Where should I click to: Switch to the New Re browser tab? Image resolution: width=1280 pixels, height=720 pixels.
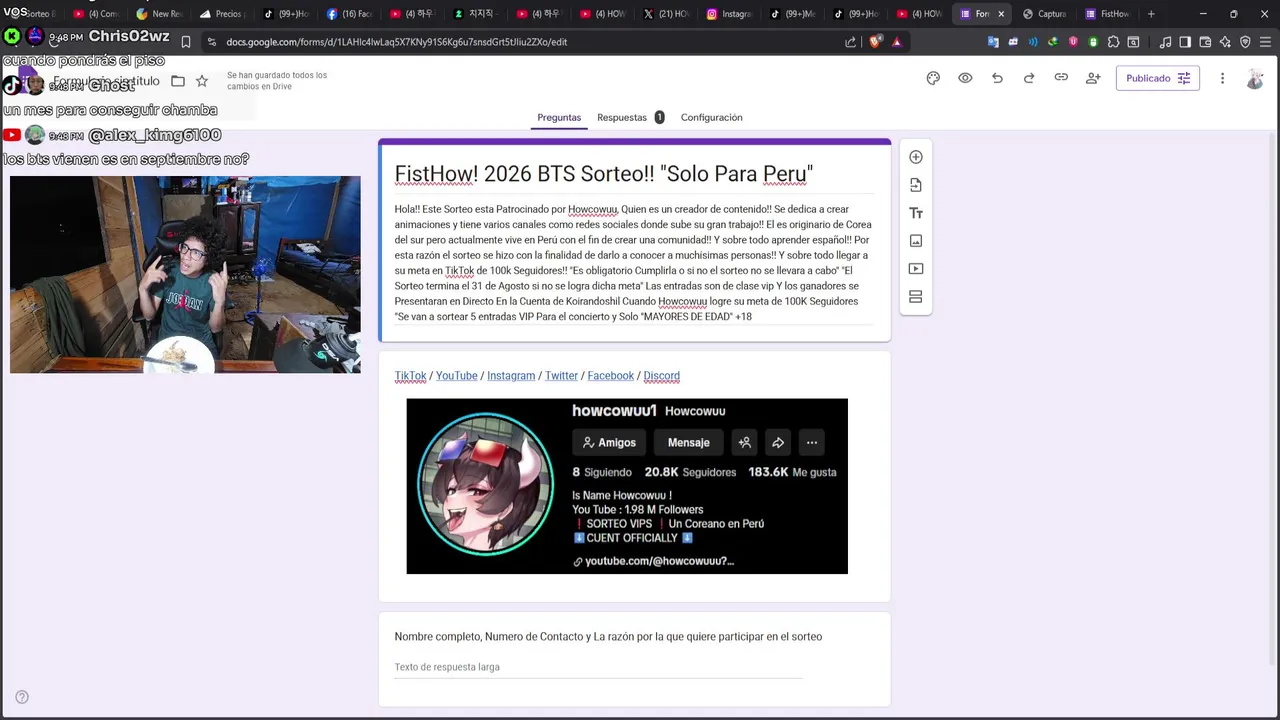tap(160, 14)
